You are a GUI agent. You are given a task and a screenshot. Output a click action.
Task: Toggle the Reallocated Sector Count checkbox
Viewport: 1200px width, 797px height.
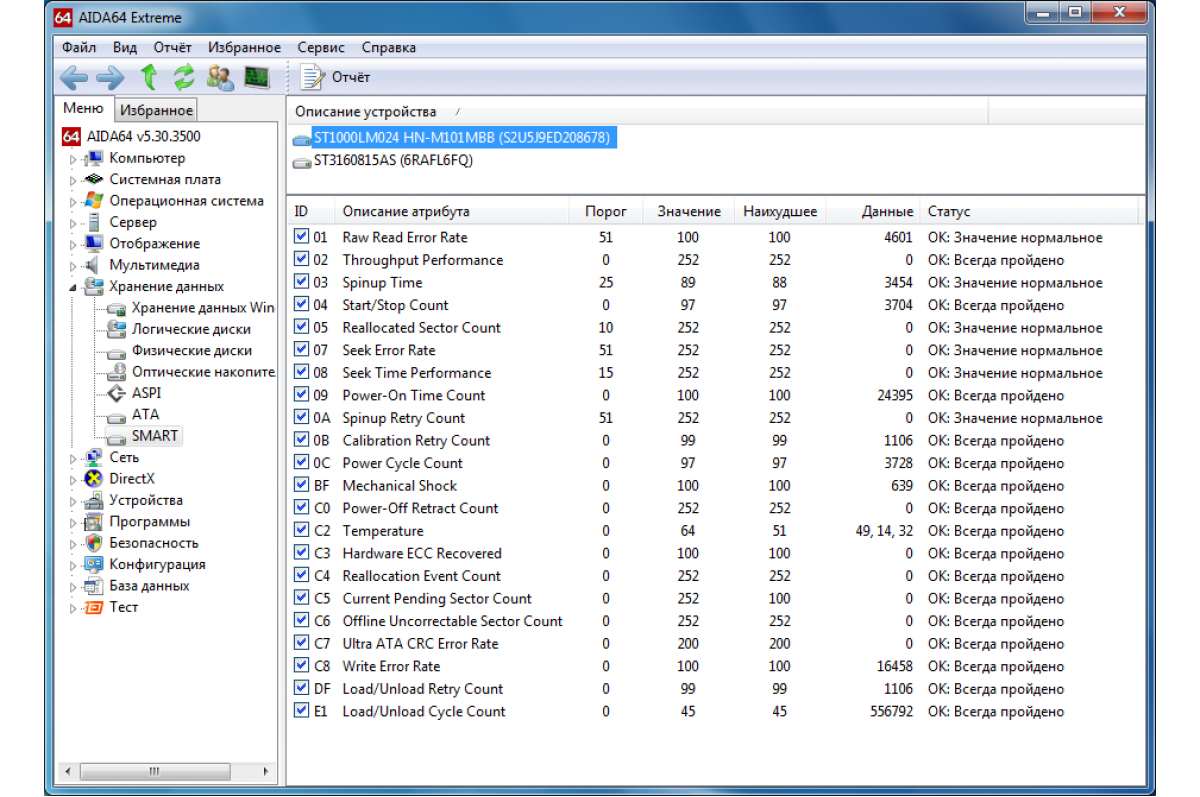(301, 327)
